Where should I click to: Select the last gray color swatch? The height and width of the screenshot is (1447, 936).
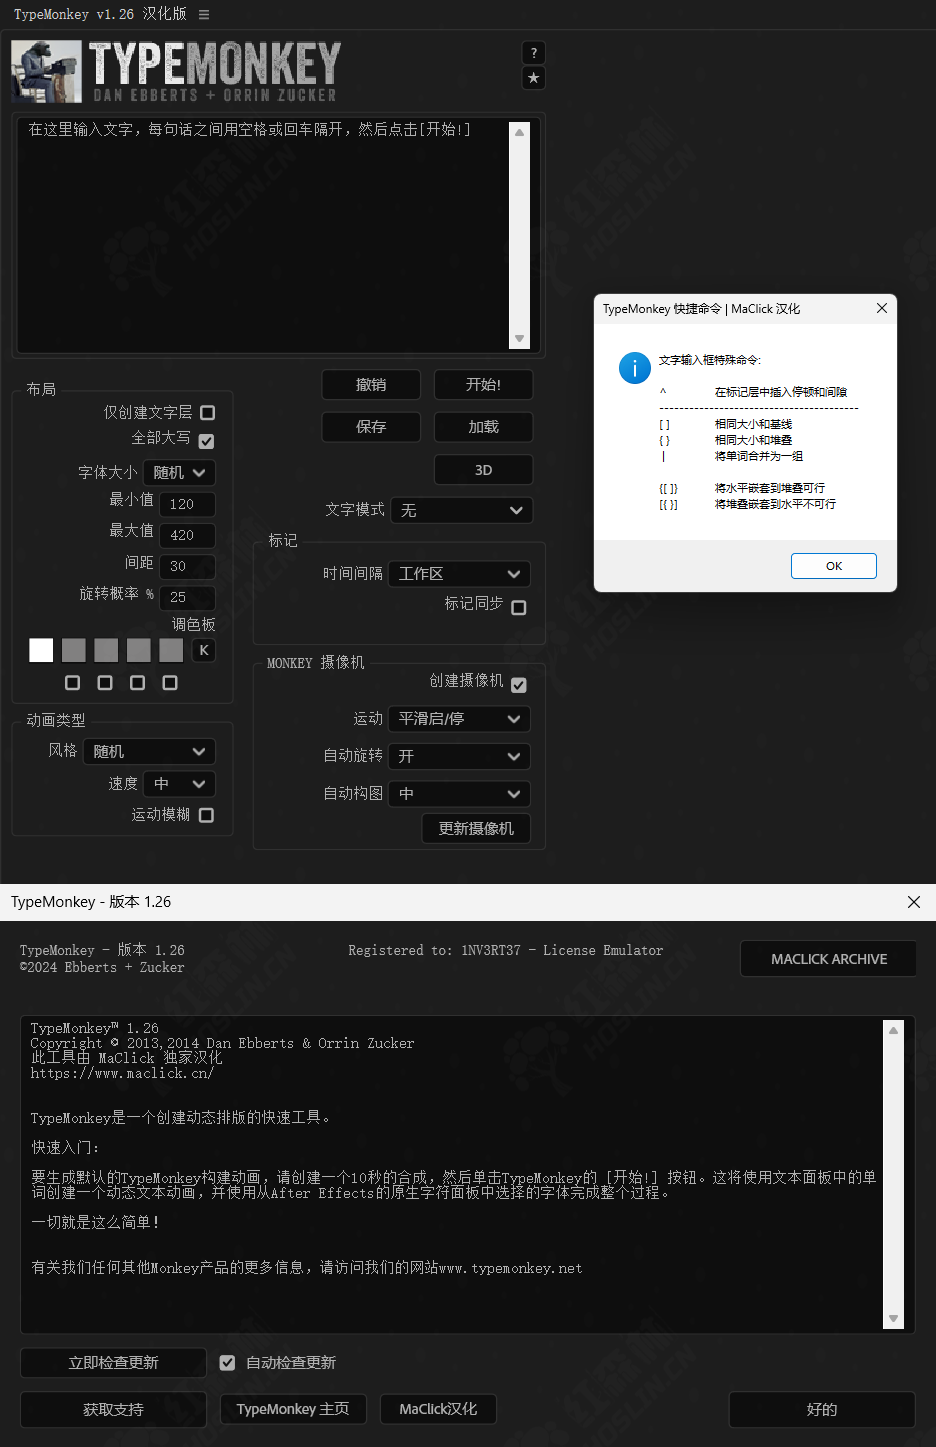click(x=171, y=650)
